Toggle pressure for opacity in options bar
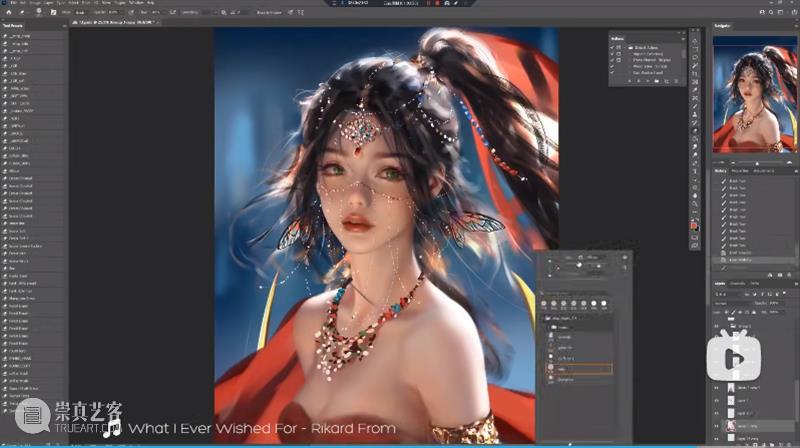 tap(131, 12)
